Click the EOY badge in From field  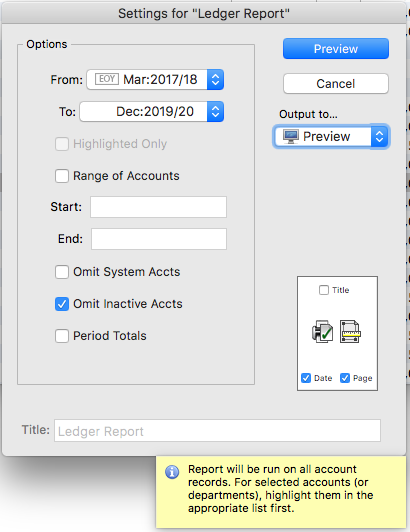(x=107, y=79)
